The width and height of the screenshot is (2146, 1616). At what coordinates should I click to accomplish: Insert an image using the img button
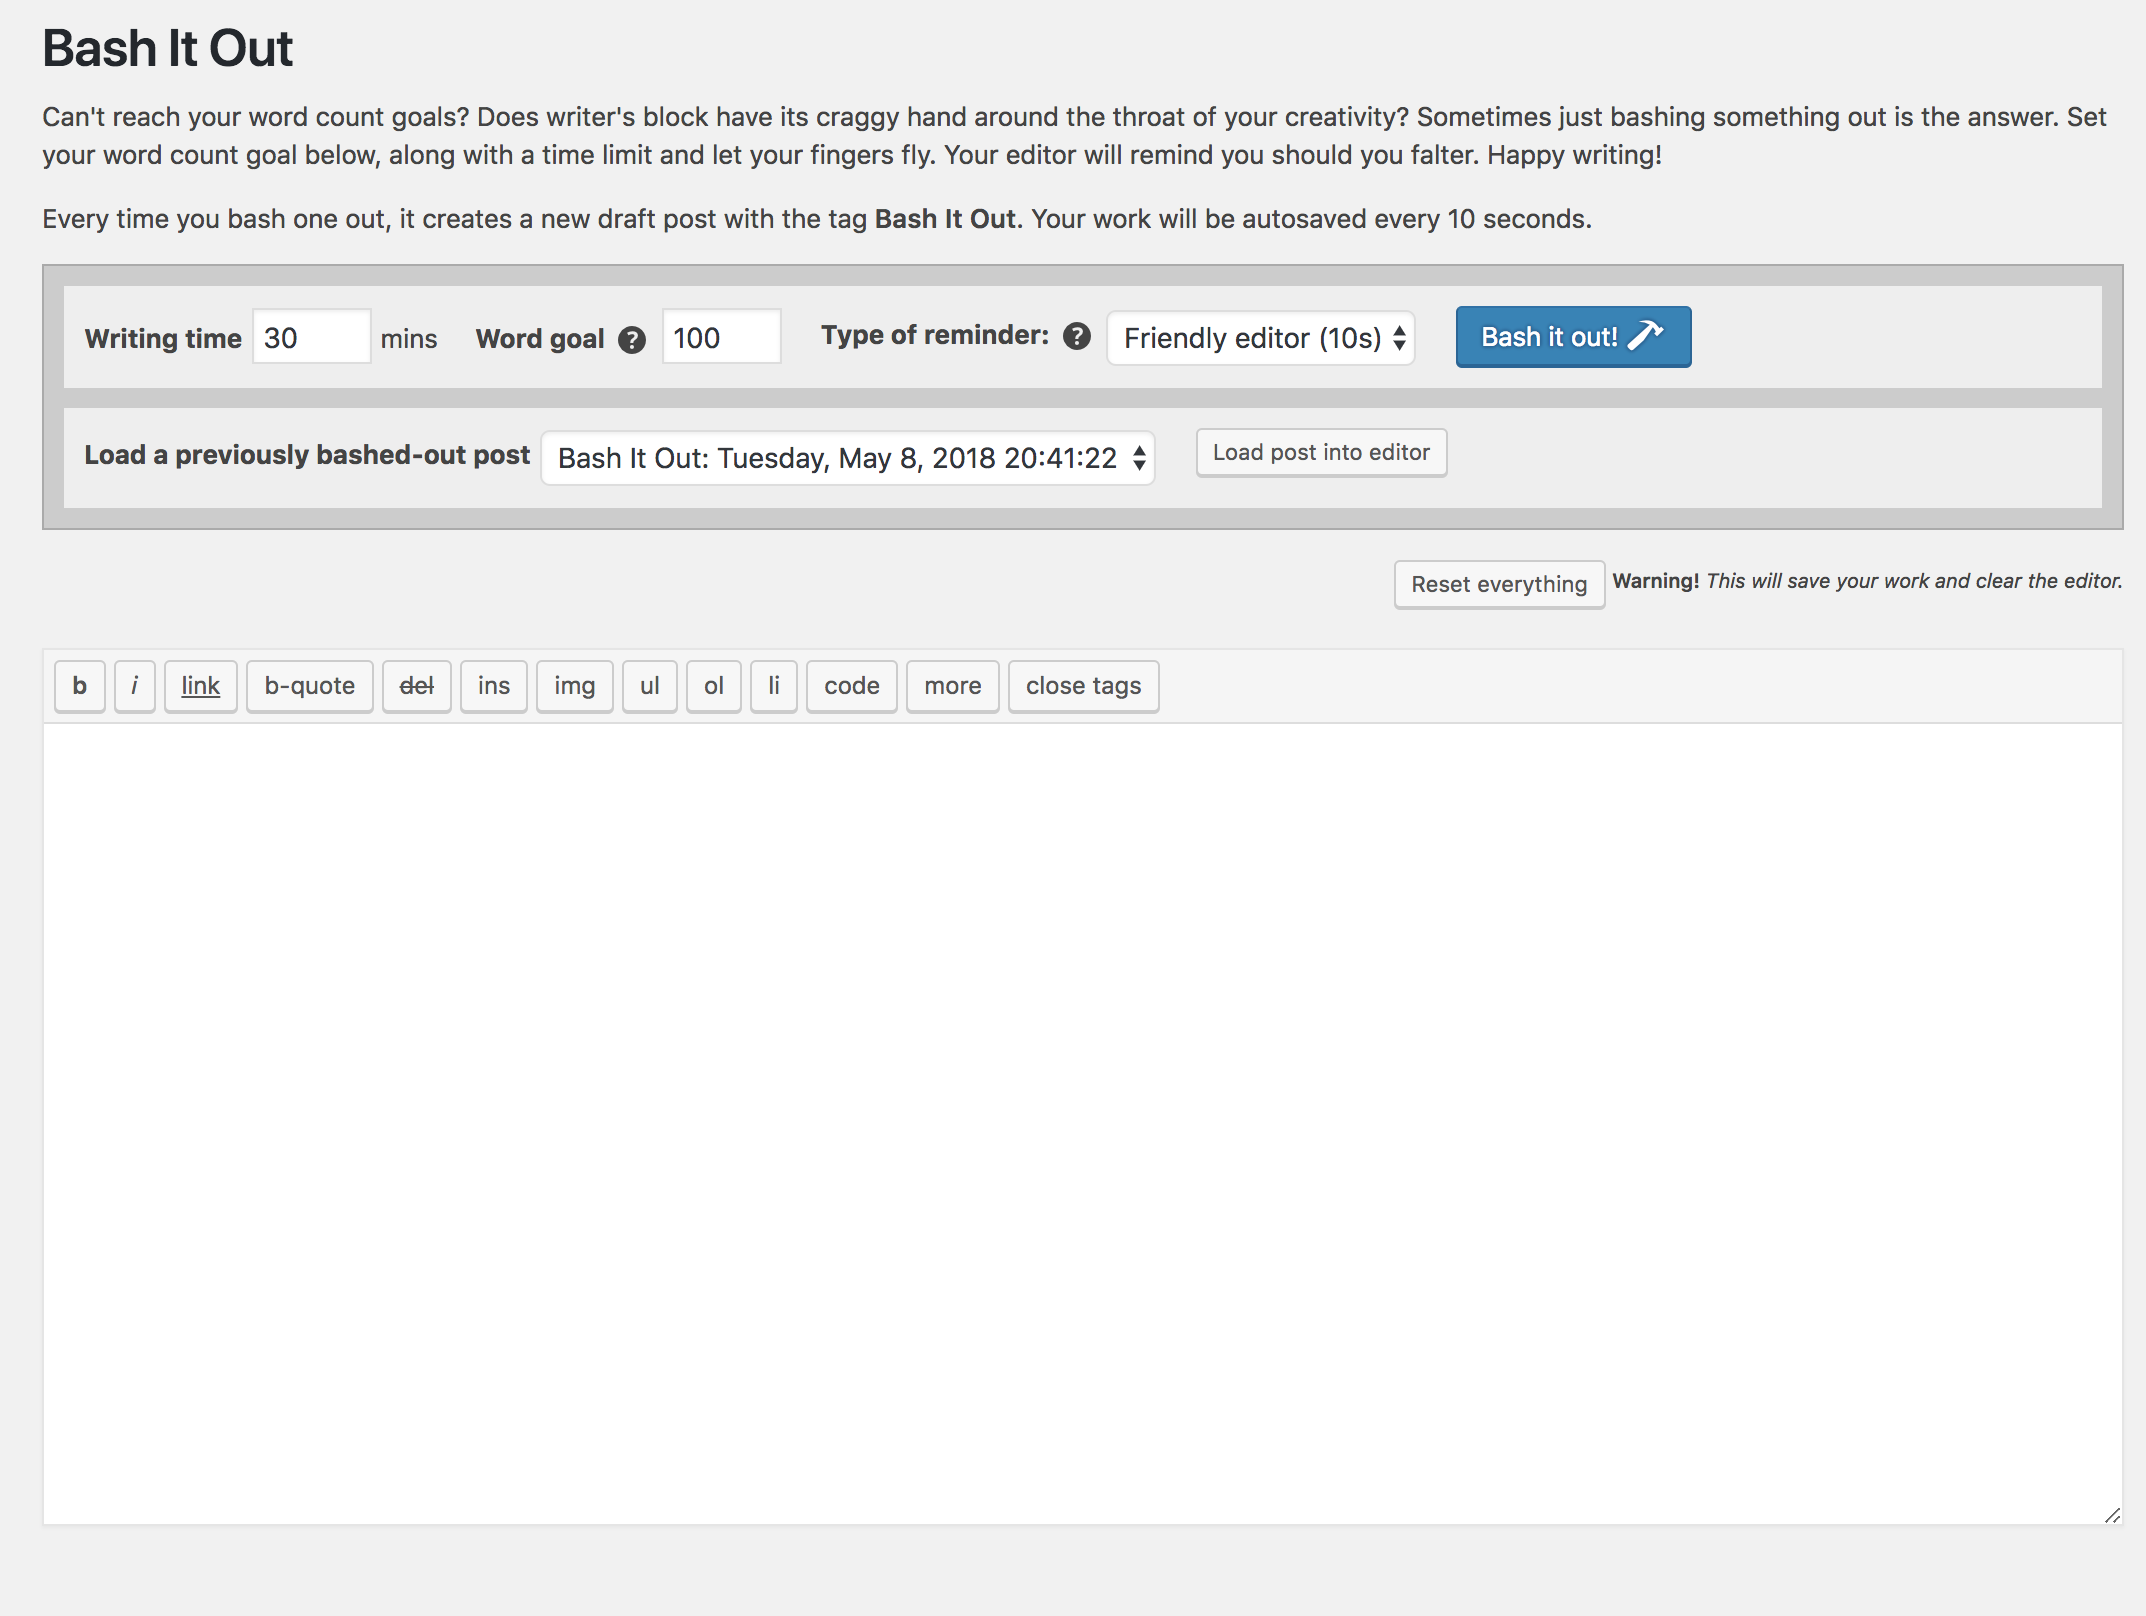(574, 686)
